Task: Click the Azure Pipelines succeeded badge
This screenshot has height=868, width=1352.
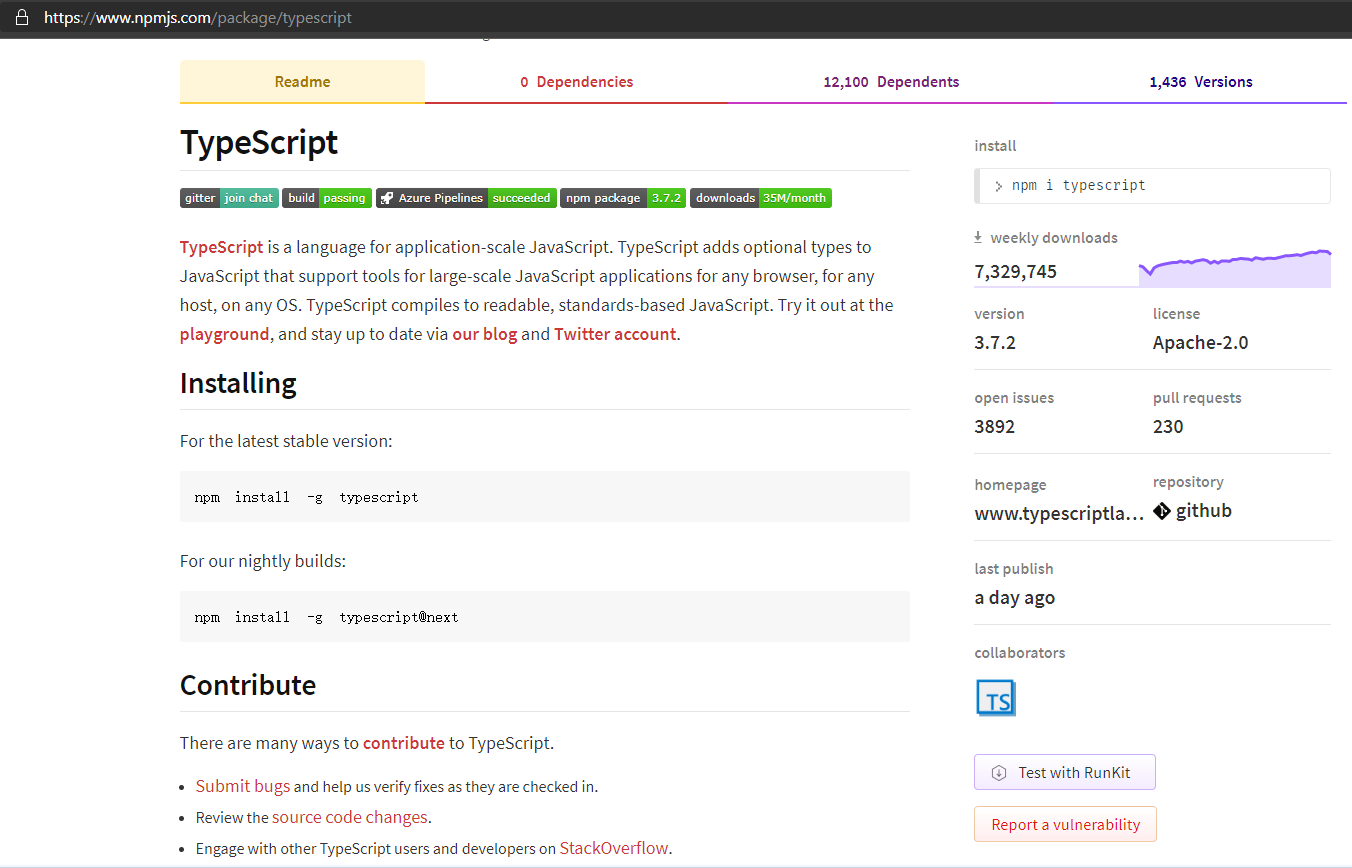Action: coord(466,198)
